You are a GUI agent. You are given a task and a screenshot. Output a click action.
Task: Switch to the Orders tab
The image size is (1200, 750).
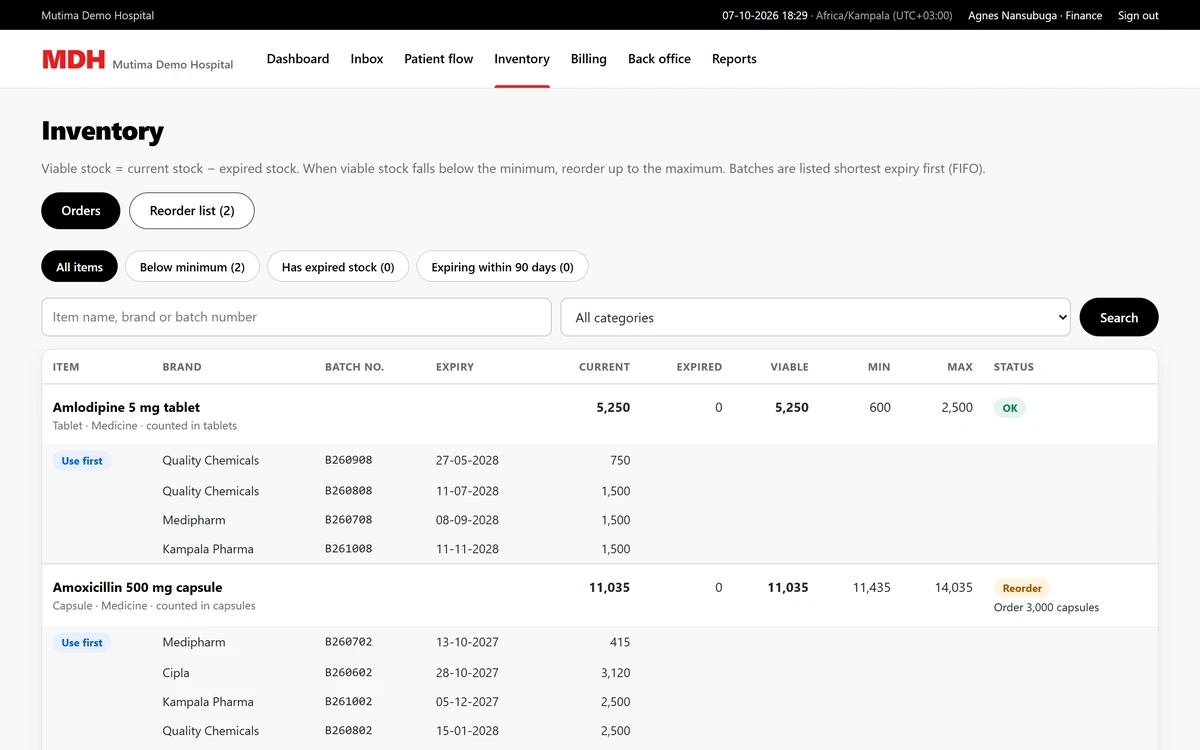[x=81, y=211]
